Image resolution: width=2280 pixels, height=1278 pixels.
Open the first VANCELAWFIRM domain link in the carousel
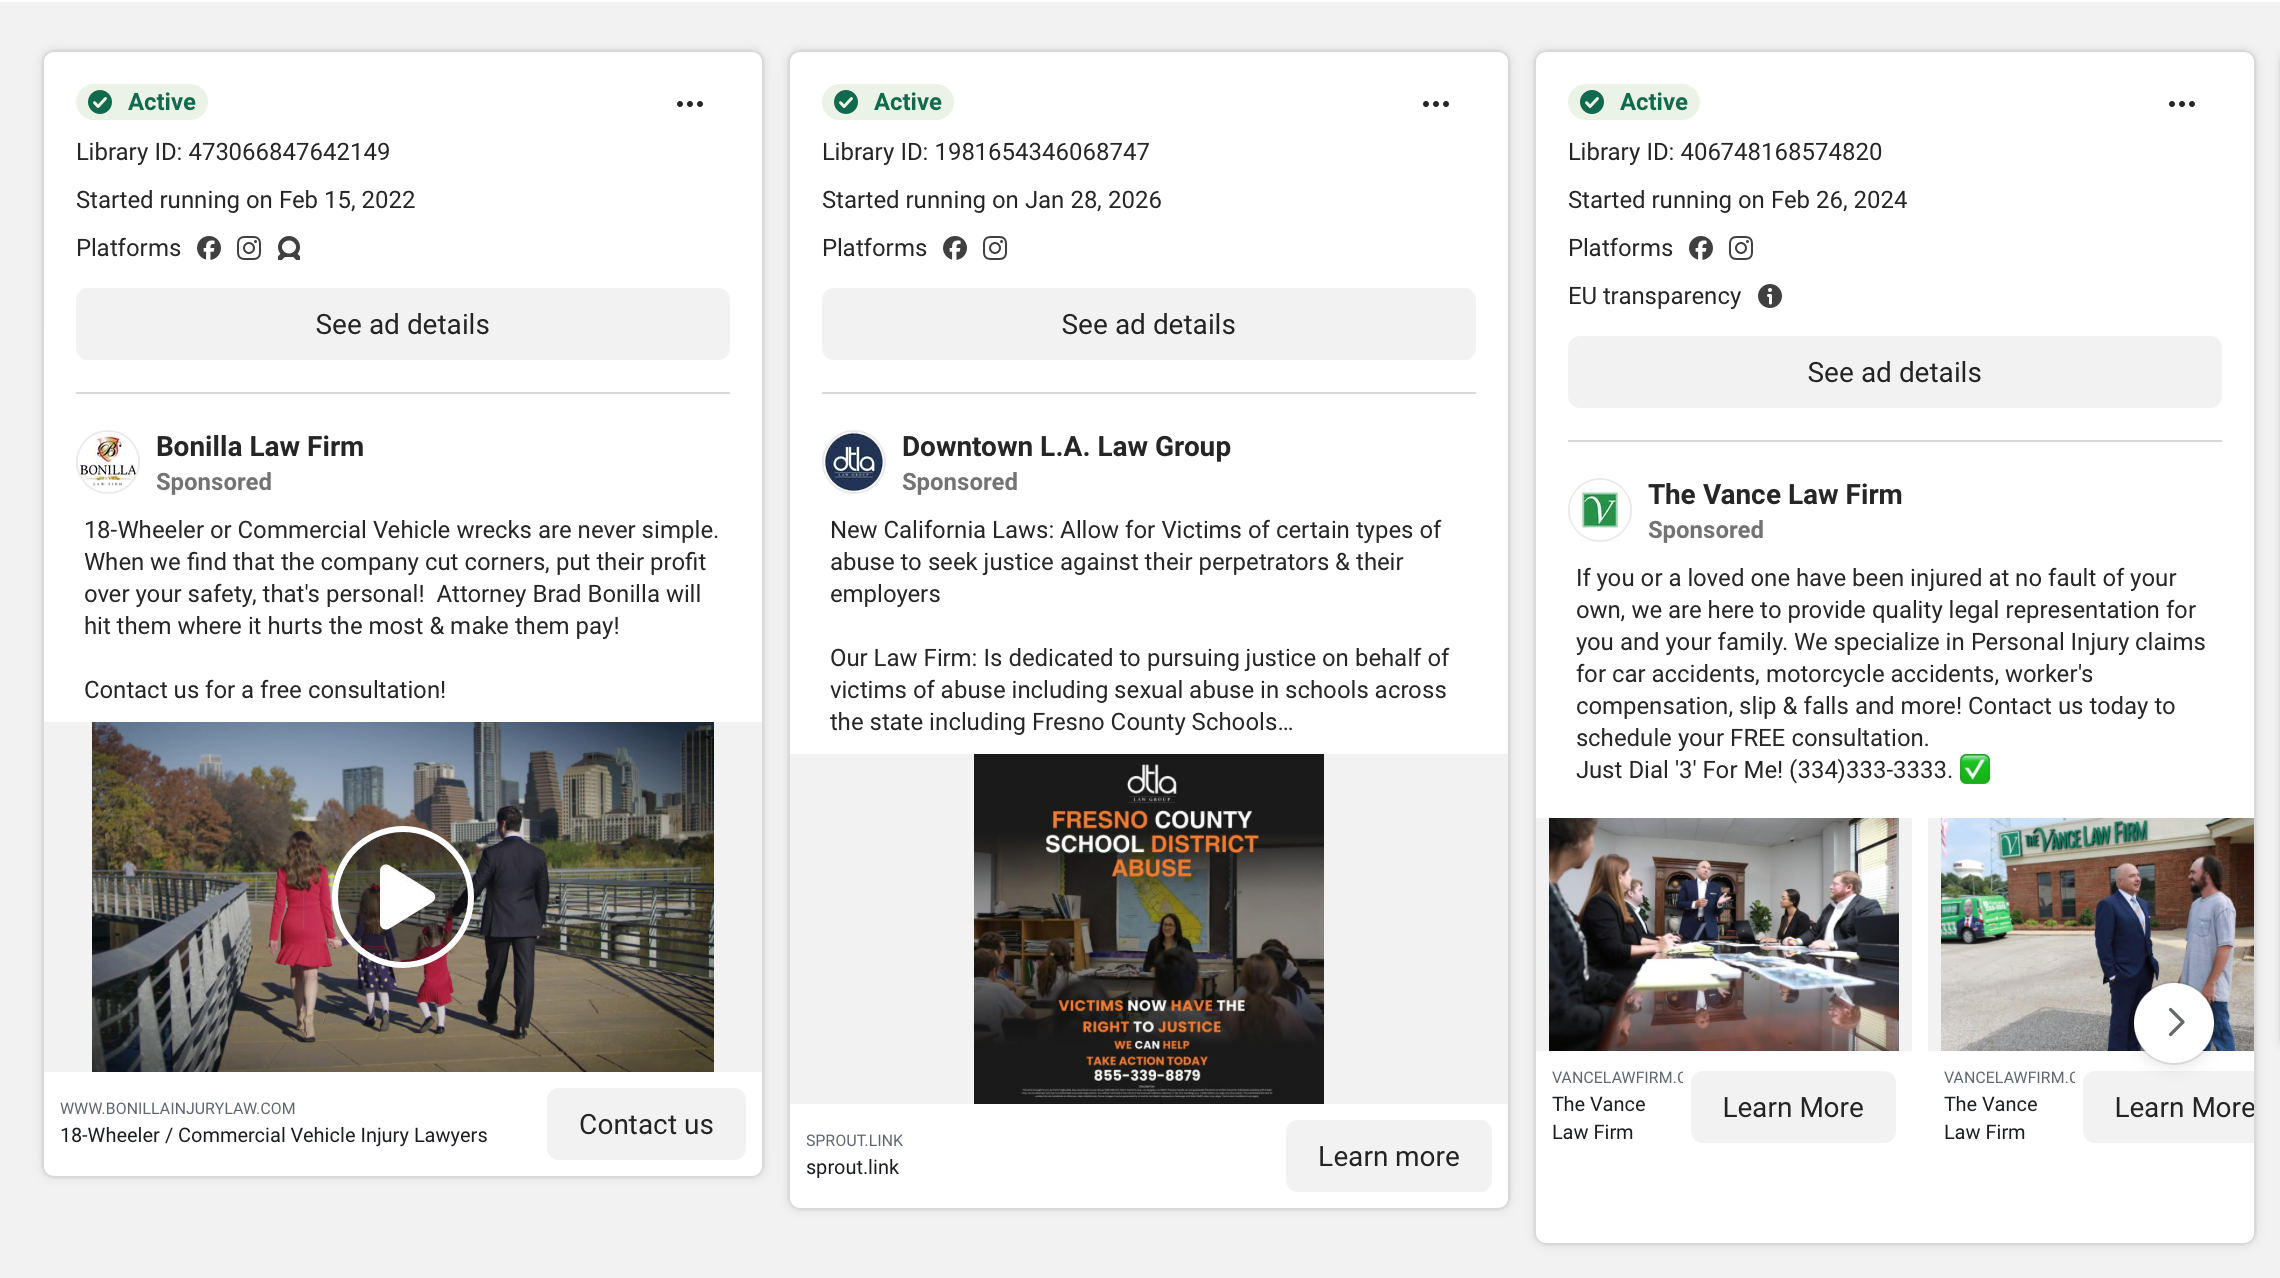pos(1617,1077)
